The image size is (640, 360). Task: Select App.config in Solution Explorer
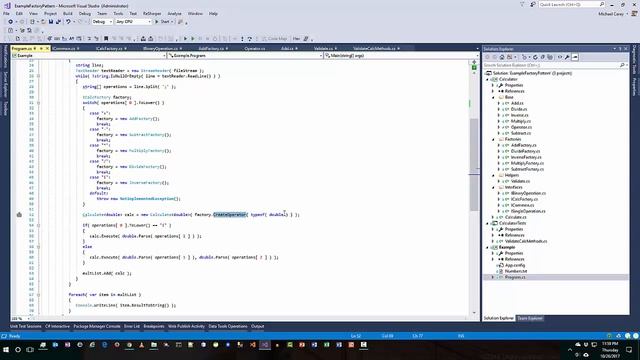tap(515, 265)
